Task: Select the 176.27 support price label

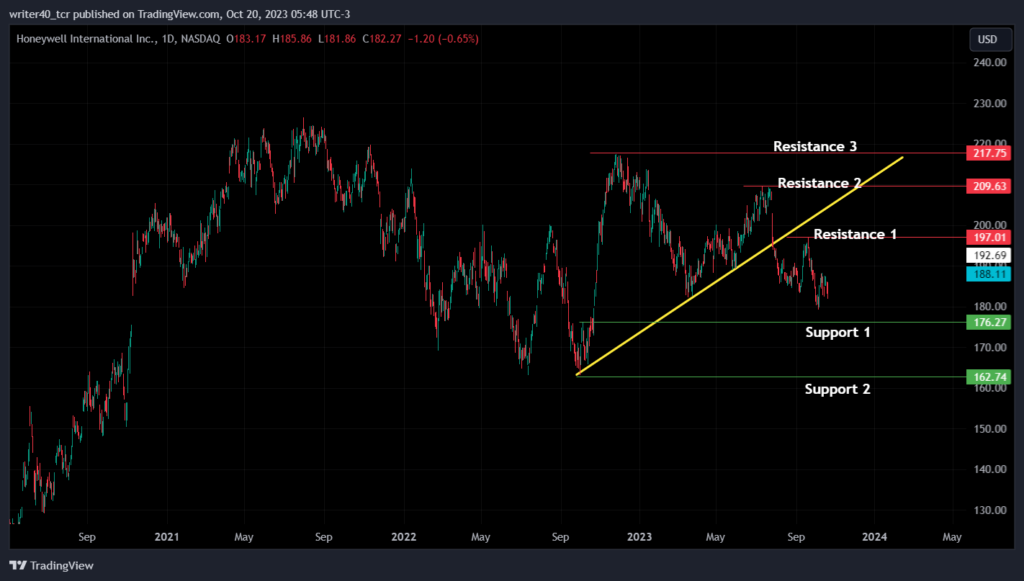Action: [x=989, y=322]
